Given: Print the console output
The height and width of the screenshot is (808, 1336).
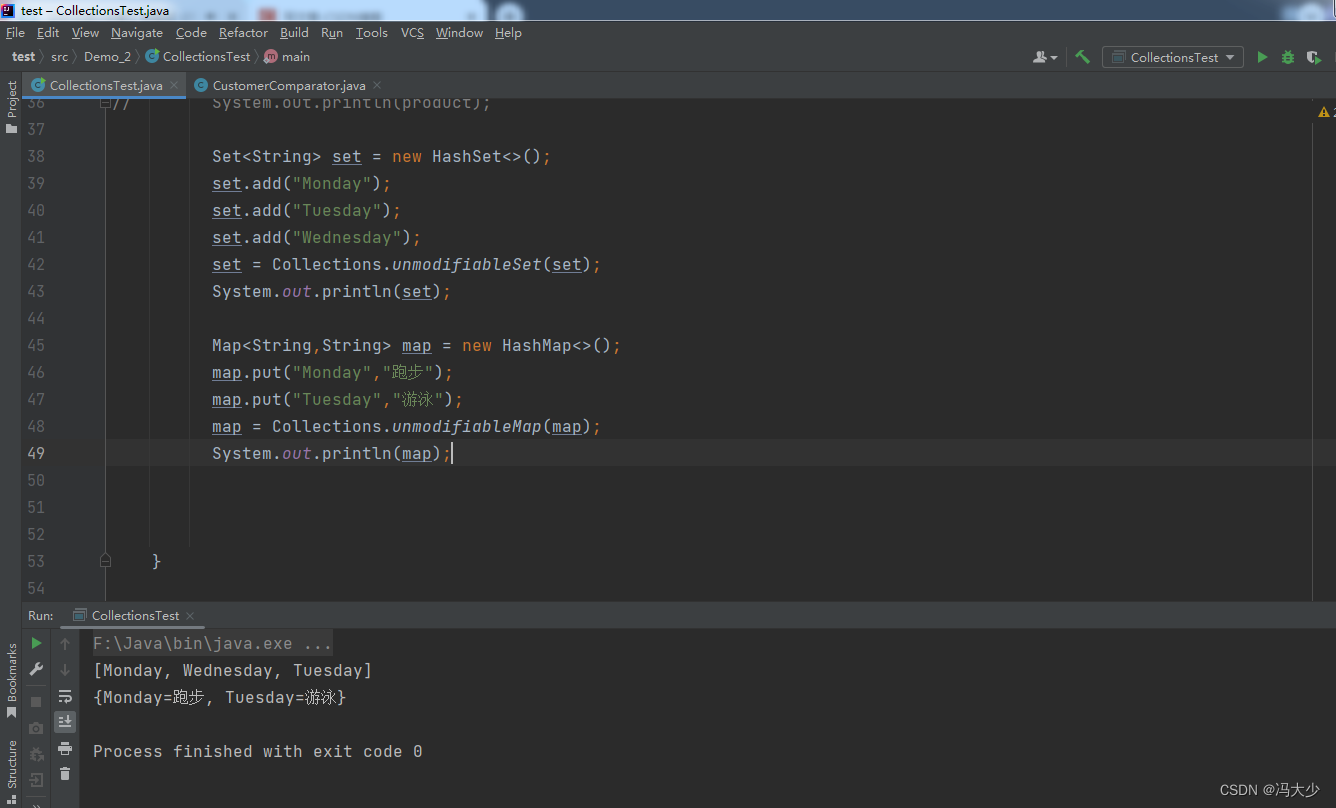Looking at the screenshot, I should coord(65,748).
